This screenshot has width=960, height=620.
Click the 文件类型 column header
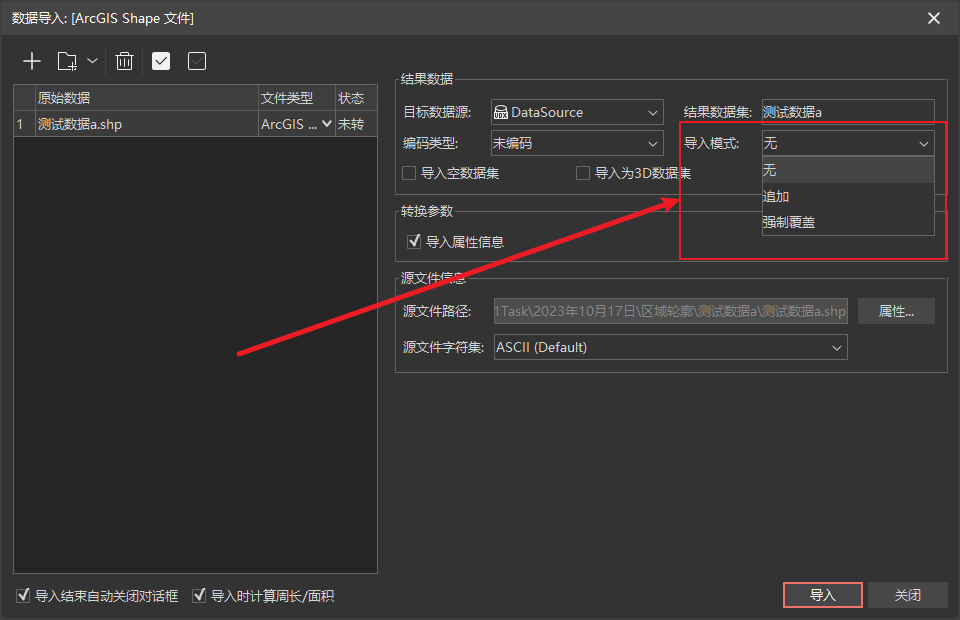coord(297,98)
